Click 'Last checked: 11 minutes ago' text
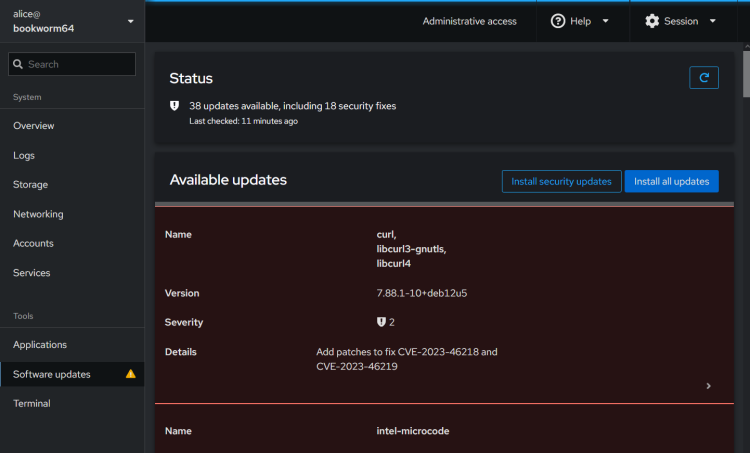The width and height of the screenshot is (750, 453). click(243, 121)
